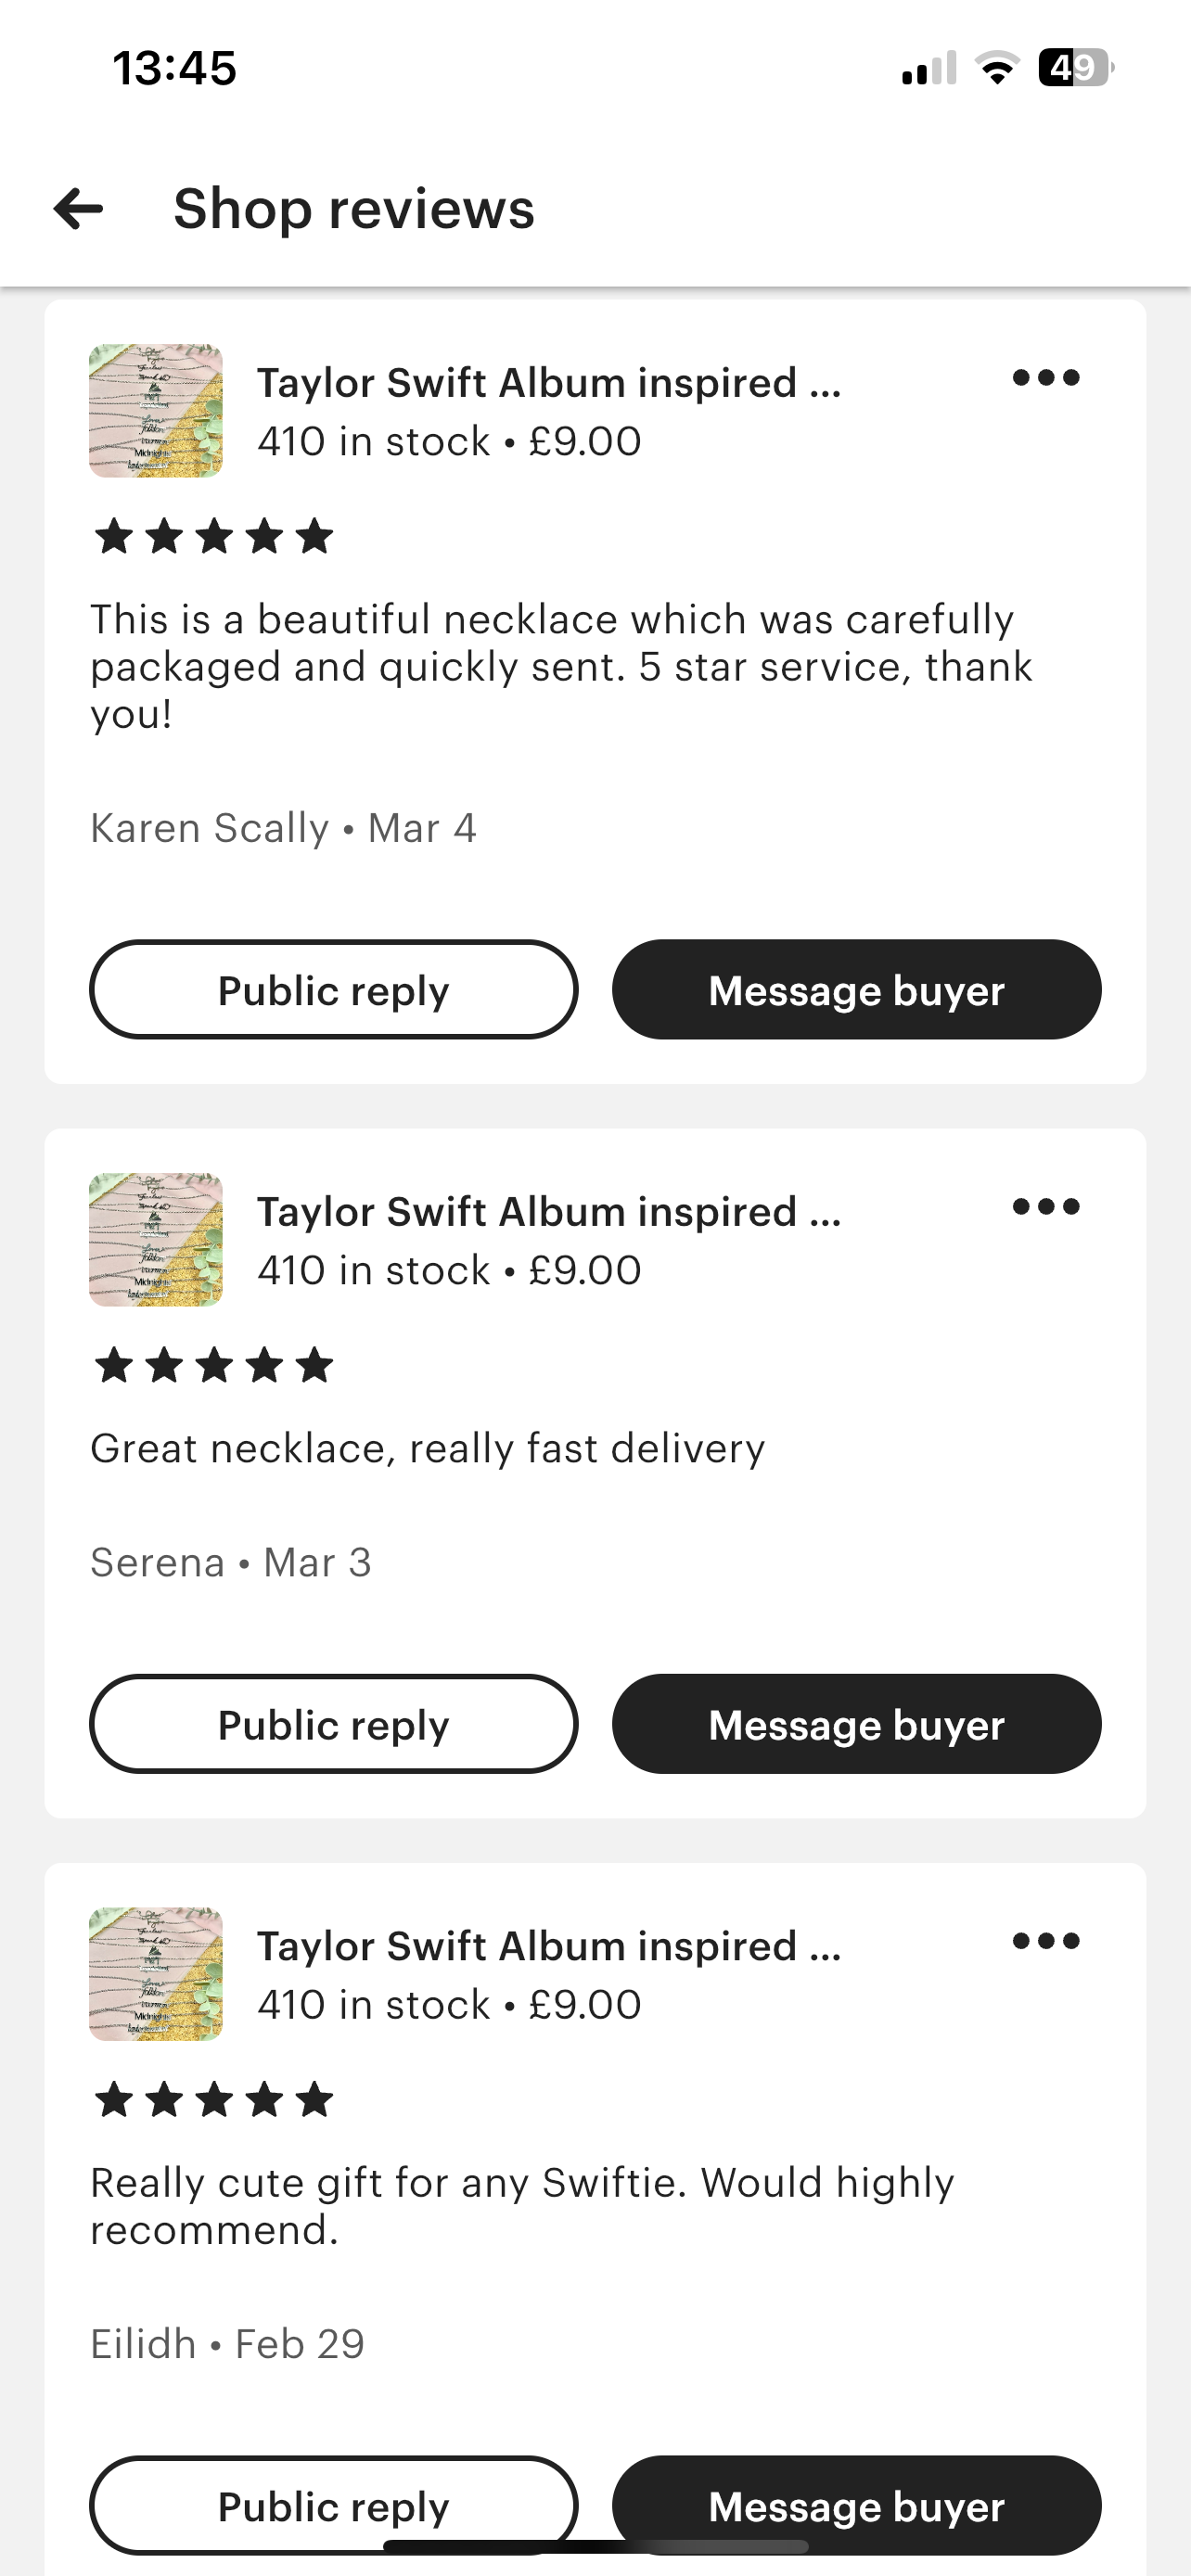Tap the five-star rating on Serena's review
This screenshot has width=1191, height=2576.
tap(214, 1366)
